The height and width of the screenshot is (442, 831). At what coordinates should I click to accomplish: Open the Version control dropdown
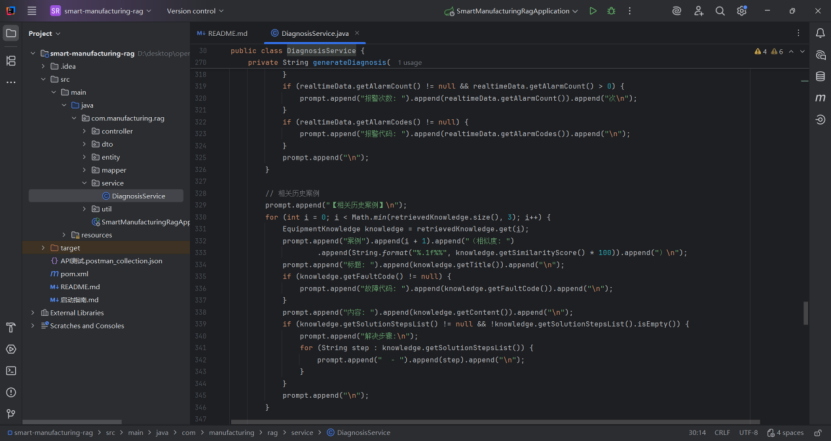(x=195, y=11)
